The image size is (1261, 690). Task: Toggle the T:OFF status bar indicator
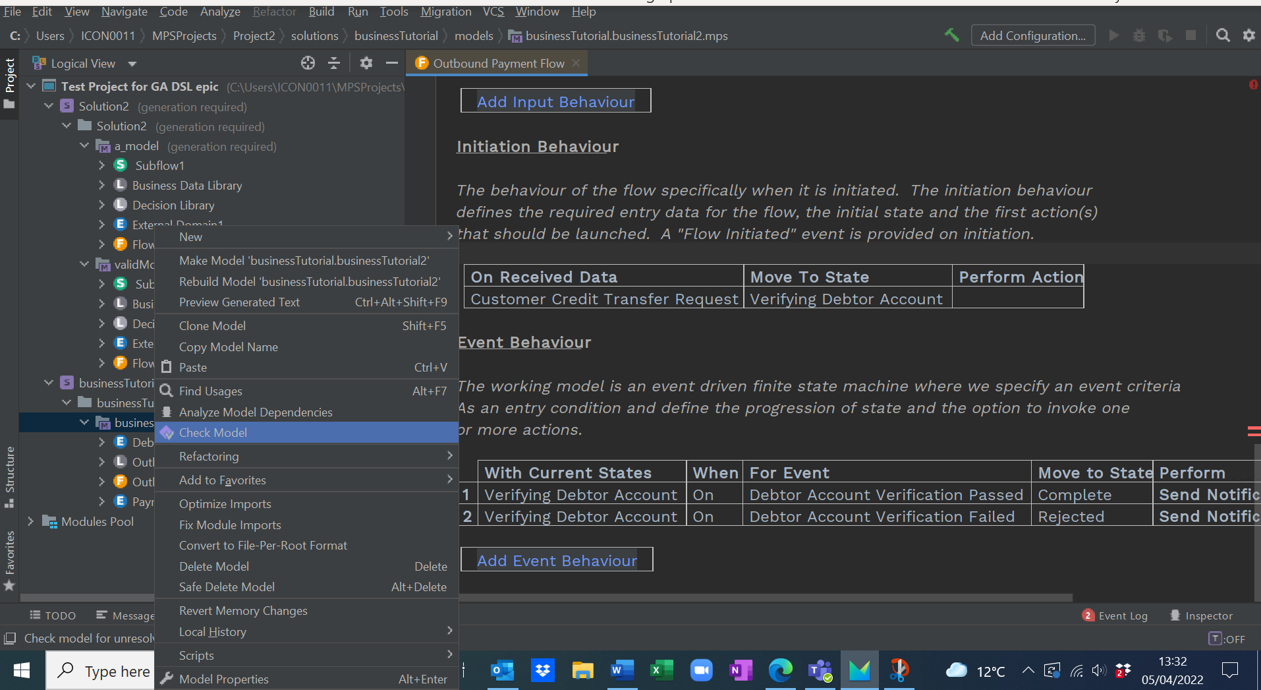point(1226,639)
